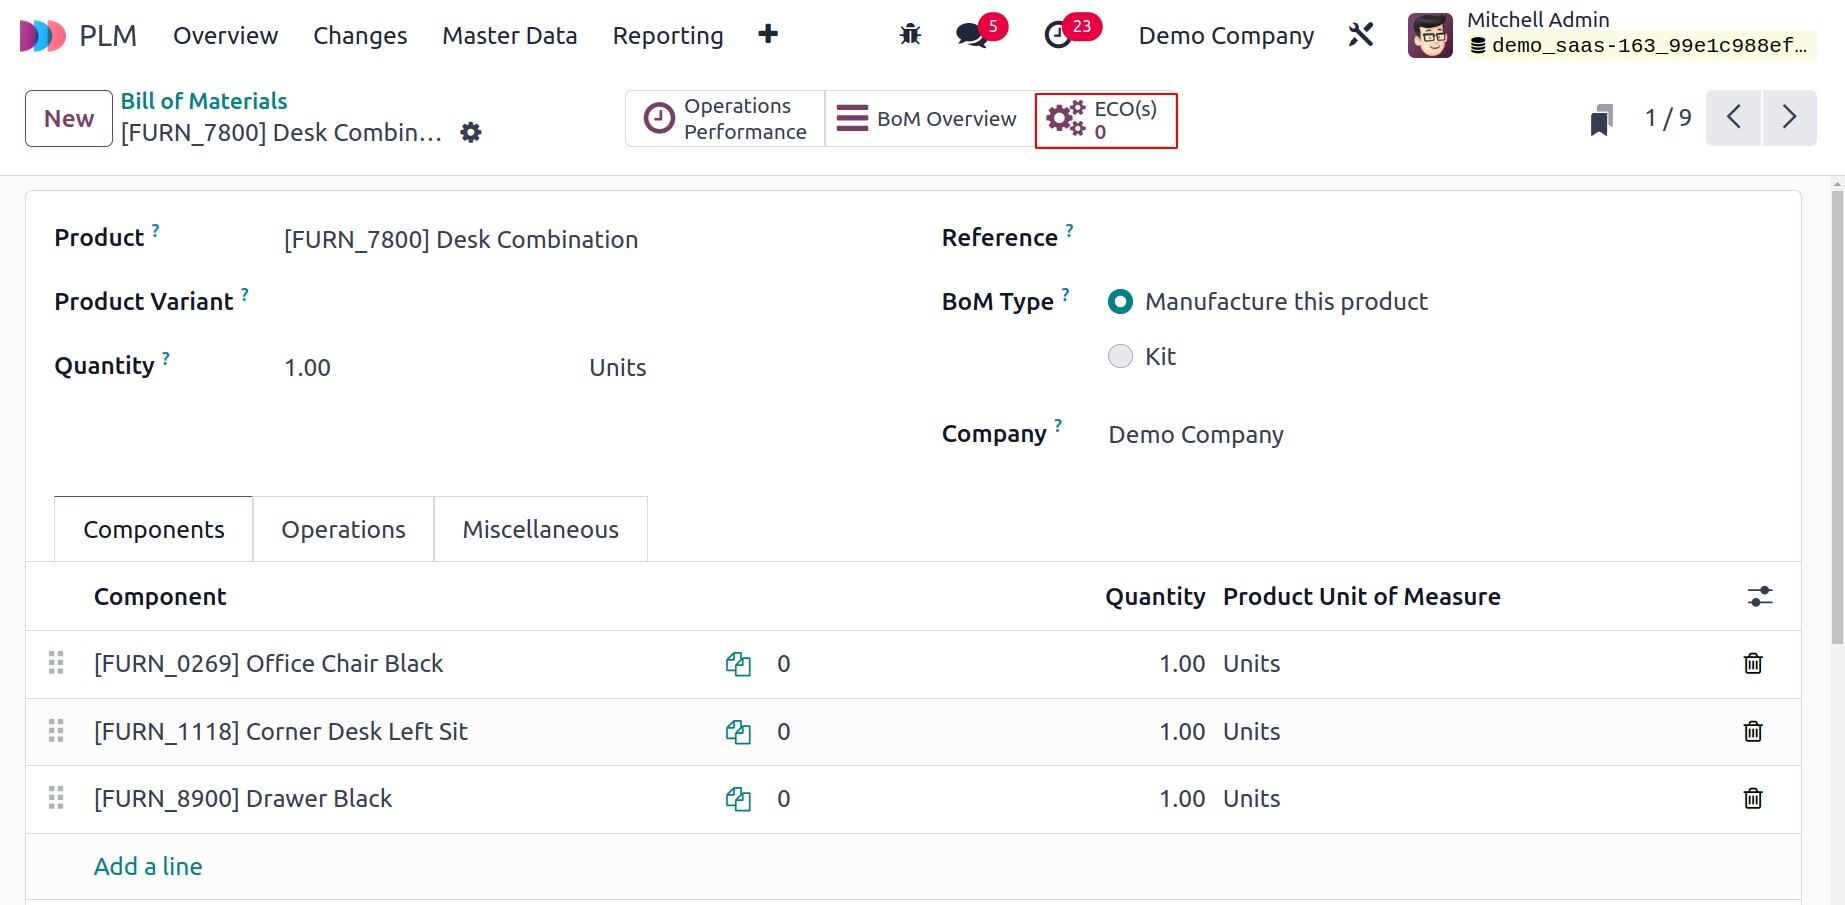
Task: Click the help mark next to Product
Action: 155,230
